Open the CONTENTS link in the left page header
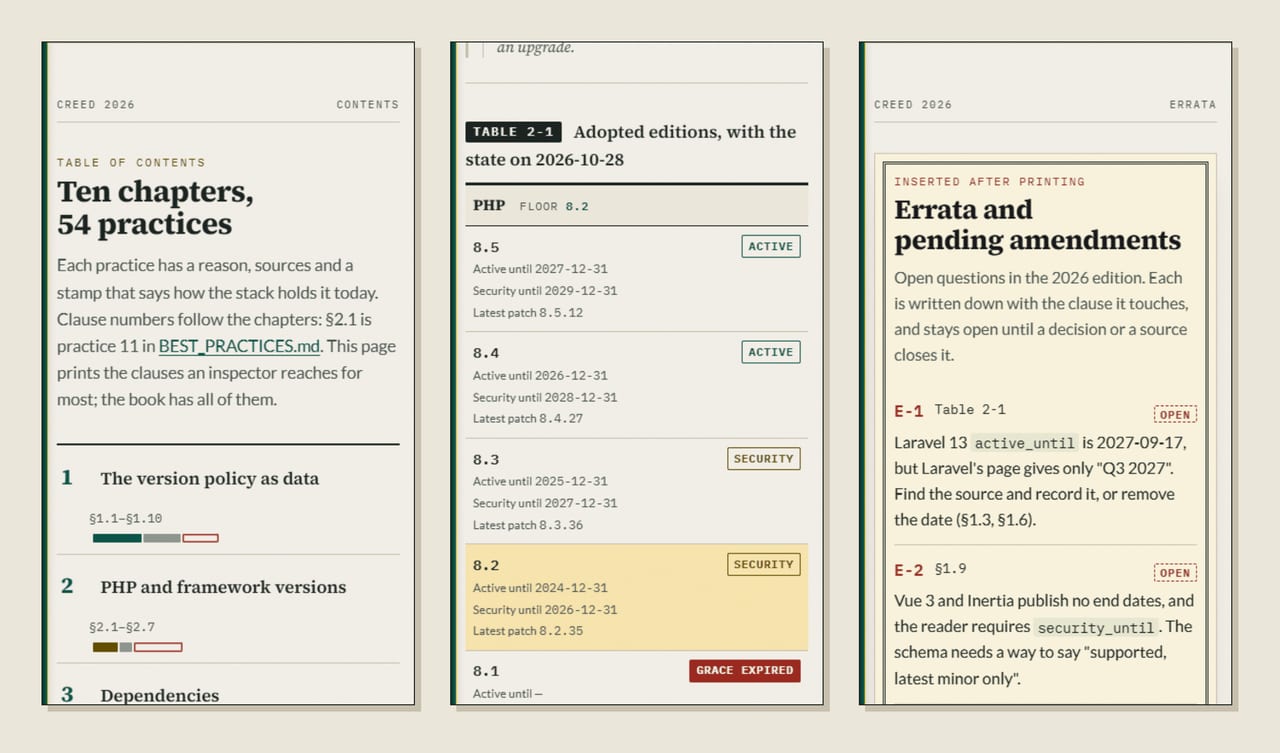This screenshot has height=753, width=1280. [367, 105]
